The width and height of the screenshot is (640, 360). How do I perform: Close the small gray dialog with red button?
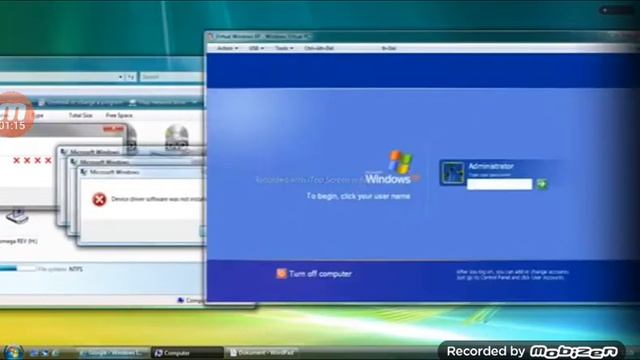click(x=113, y=129)
